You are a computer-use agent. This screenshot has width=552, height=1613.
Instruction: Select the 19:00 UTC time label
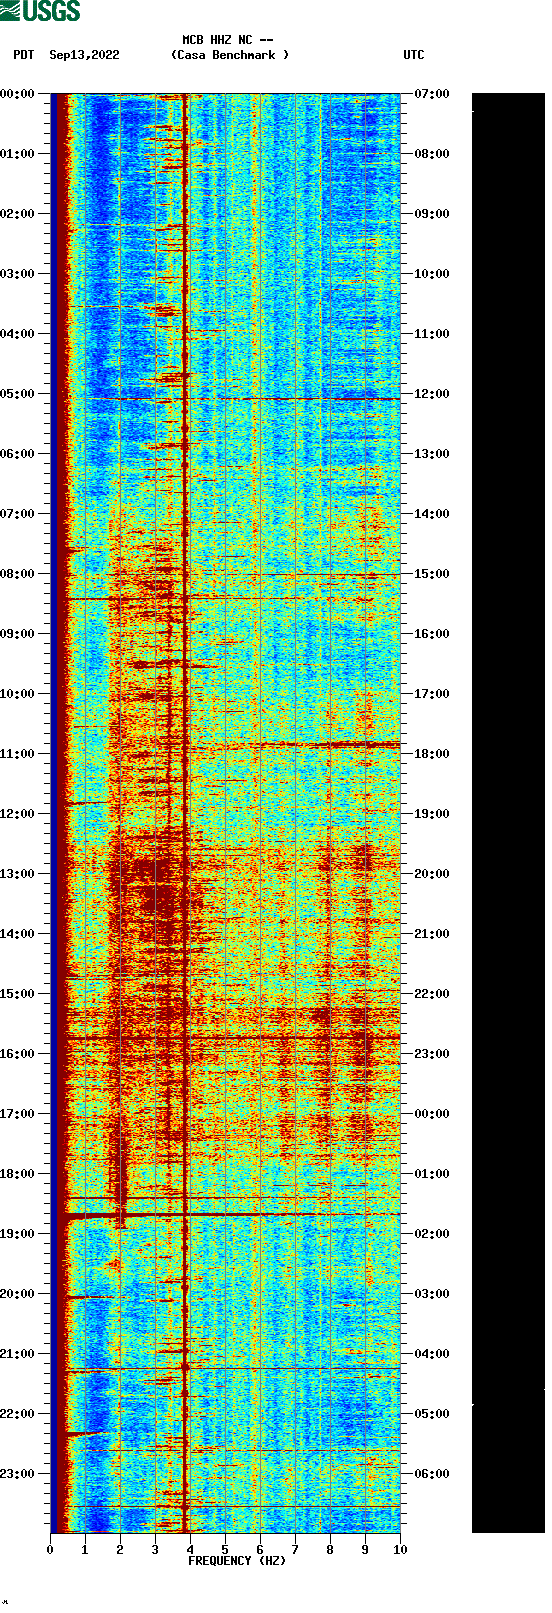[x=432, y=814]
